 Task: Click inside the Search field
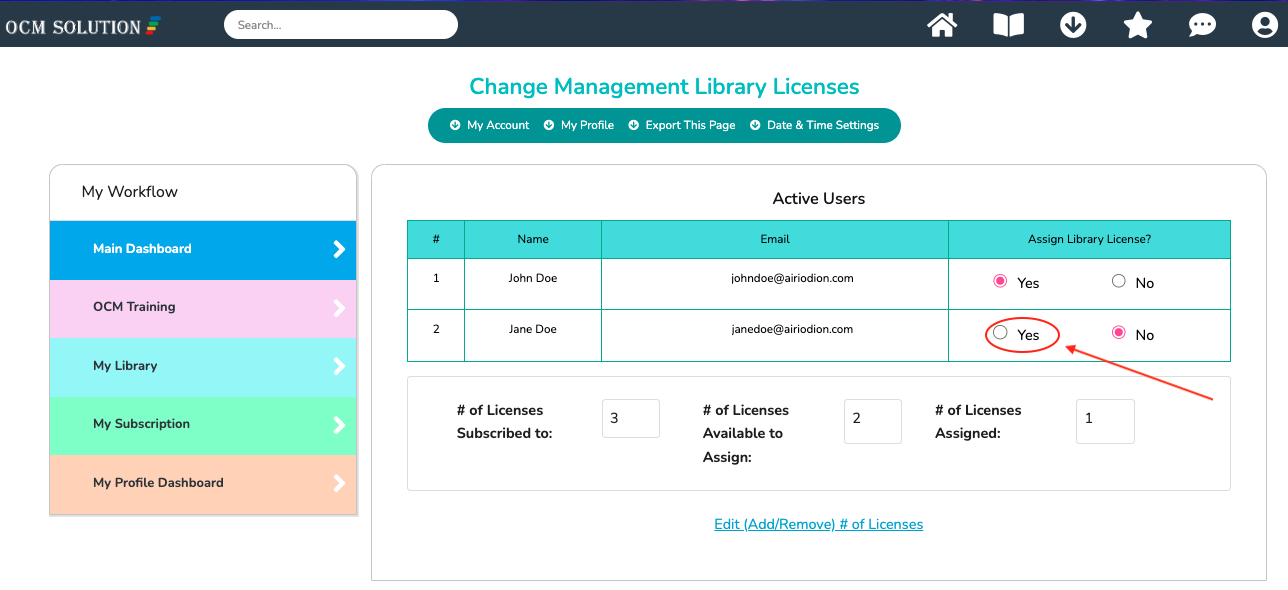click(340, 24)
